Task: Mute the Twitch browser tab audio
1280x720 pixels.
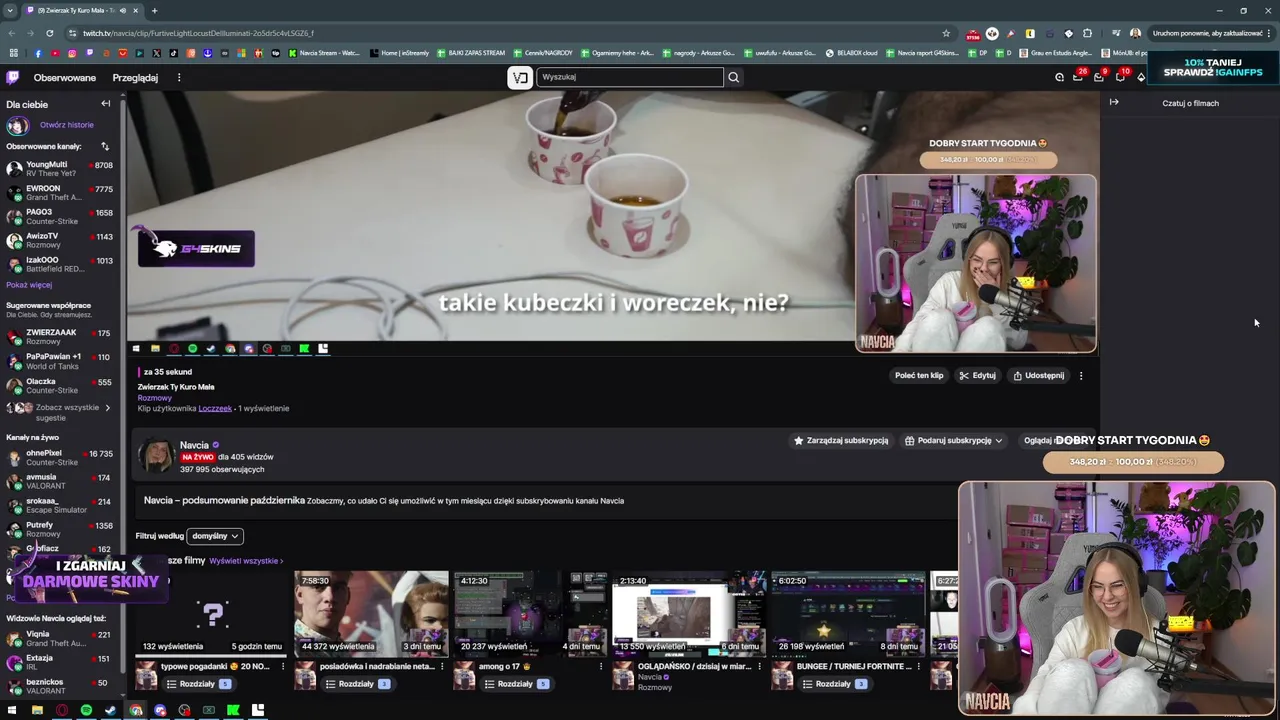Action: tap(123, 10)
